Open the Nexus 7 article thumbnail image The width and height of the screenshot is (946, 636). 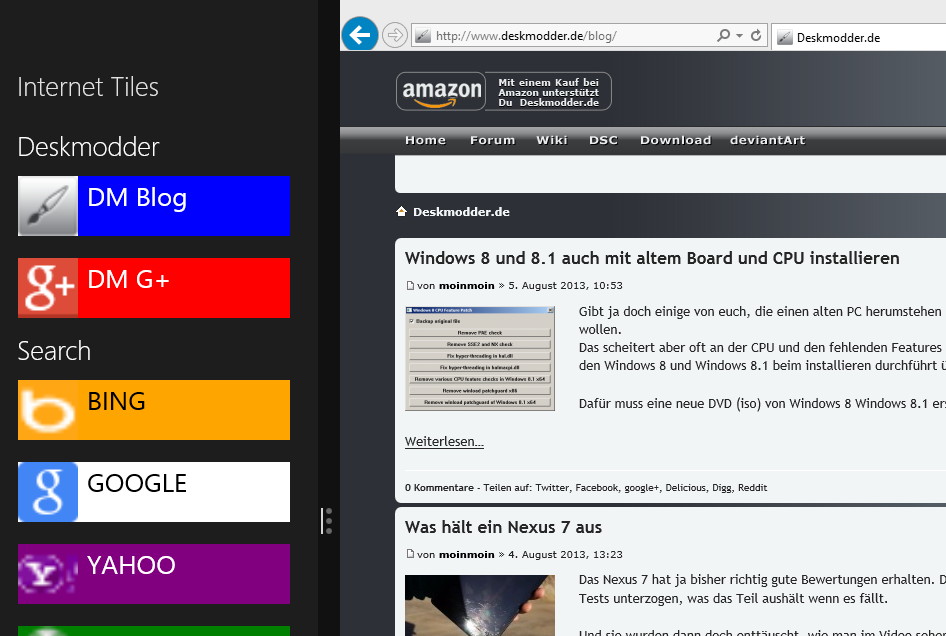[x=480, y=605]
